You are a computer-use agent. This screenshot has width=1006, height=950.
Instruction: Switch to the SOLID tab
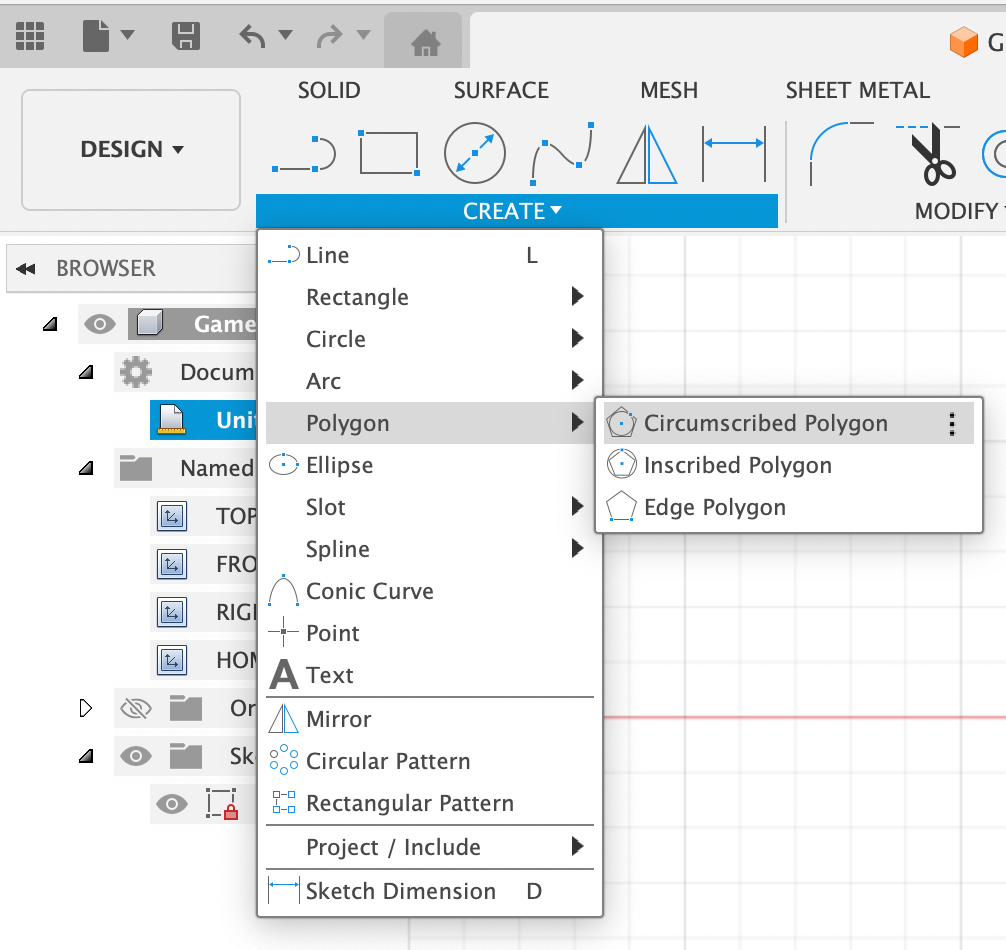point(328,90)
